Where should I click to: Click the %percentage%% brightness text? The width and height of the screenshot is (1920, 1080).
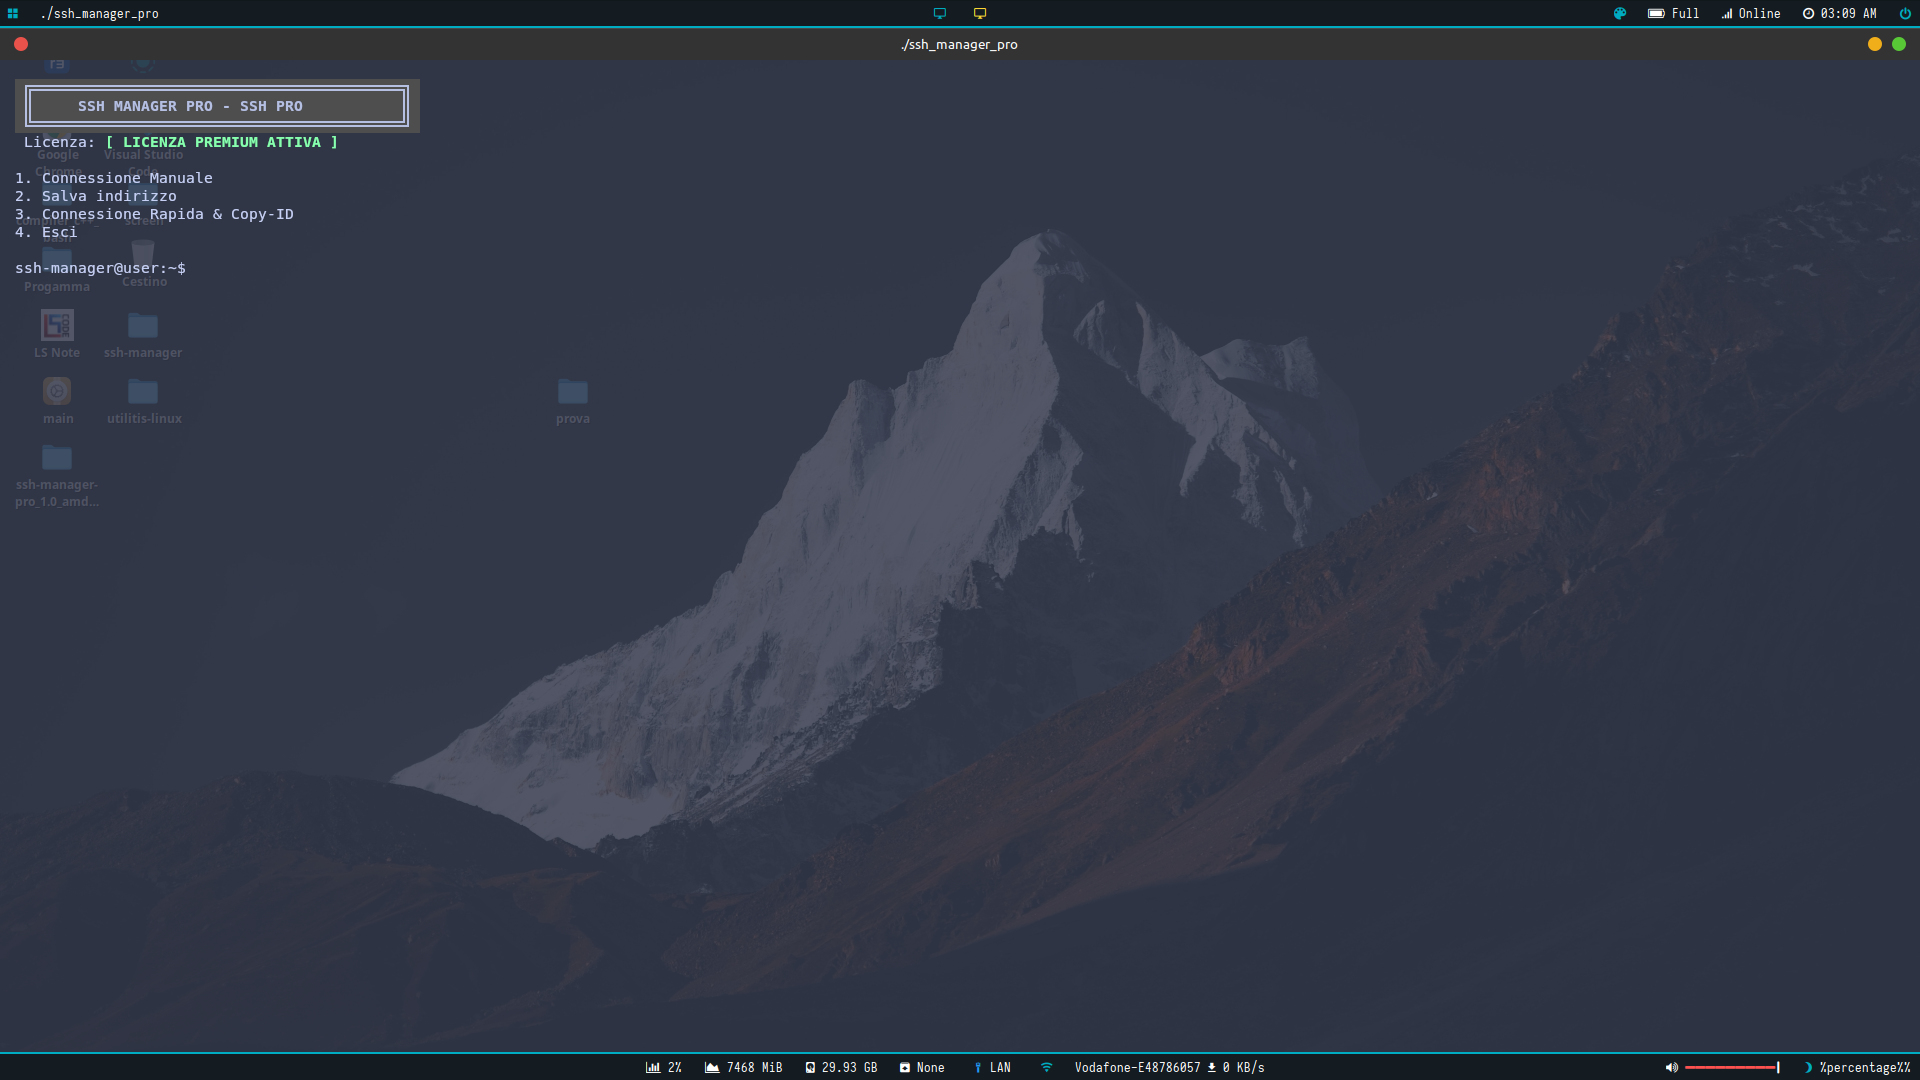(1865, 1068)
